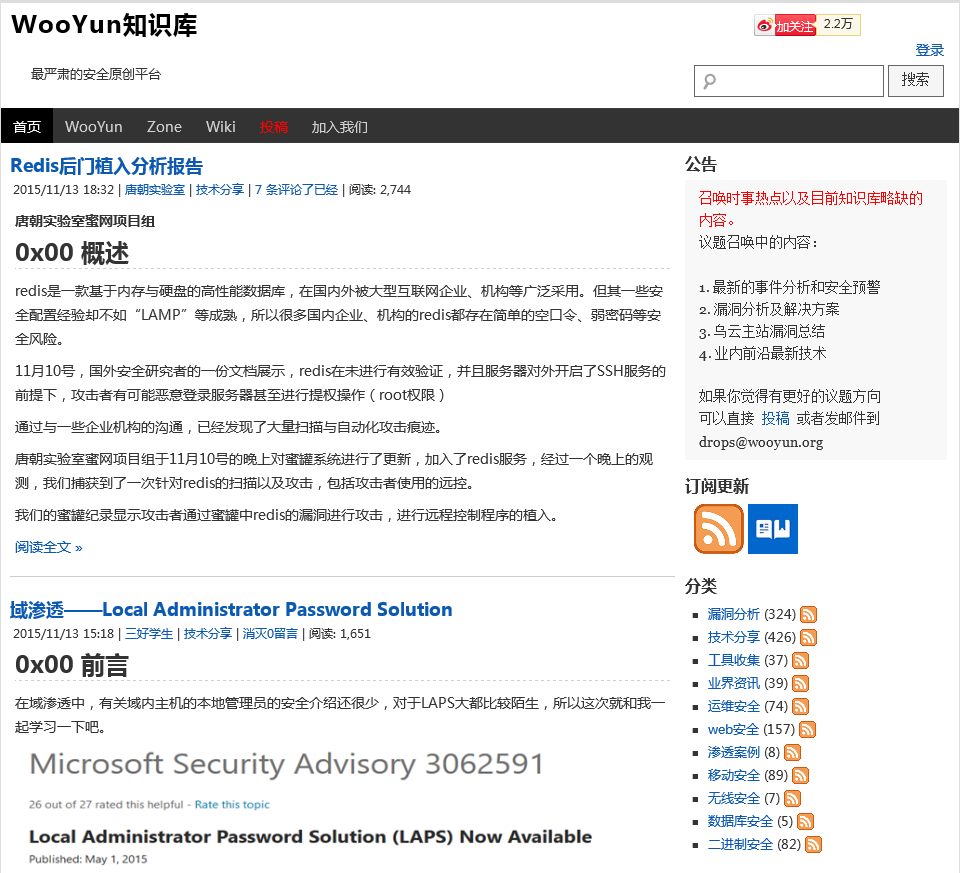Click RSS feed icon next to 业界资讯
Screen dimensions: 960x873
click(x=800, y=683)
